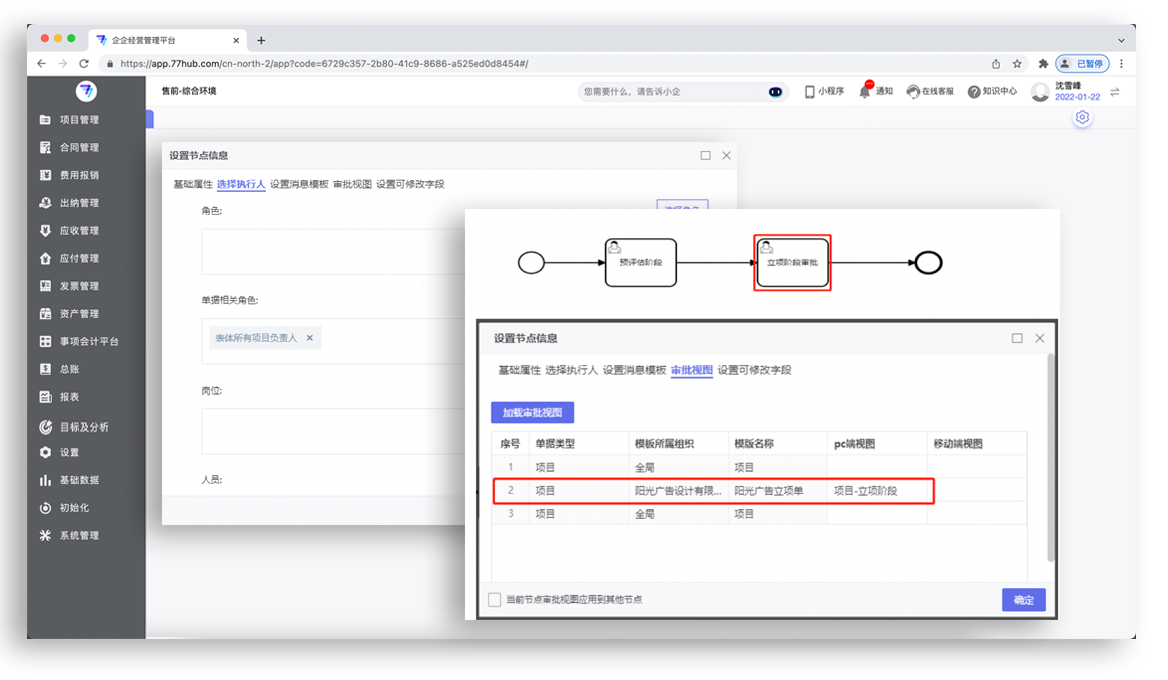Click the 加载审批视图 button
The image size is (1168, 680).
[533, 413]
